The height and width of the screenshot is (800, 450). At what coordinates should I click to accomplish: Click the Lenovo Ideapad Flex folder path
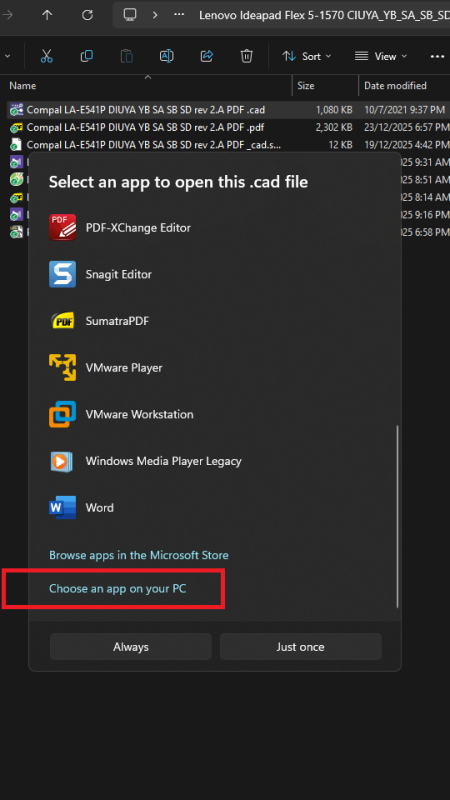click(x=324, y=15)
